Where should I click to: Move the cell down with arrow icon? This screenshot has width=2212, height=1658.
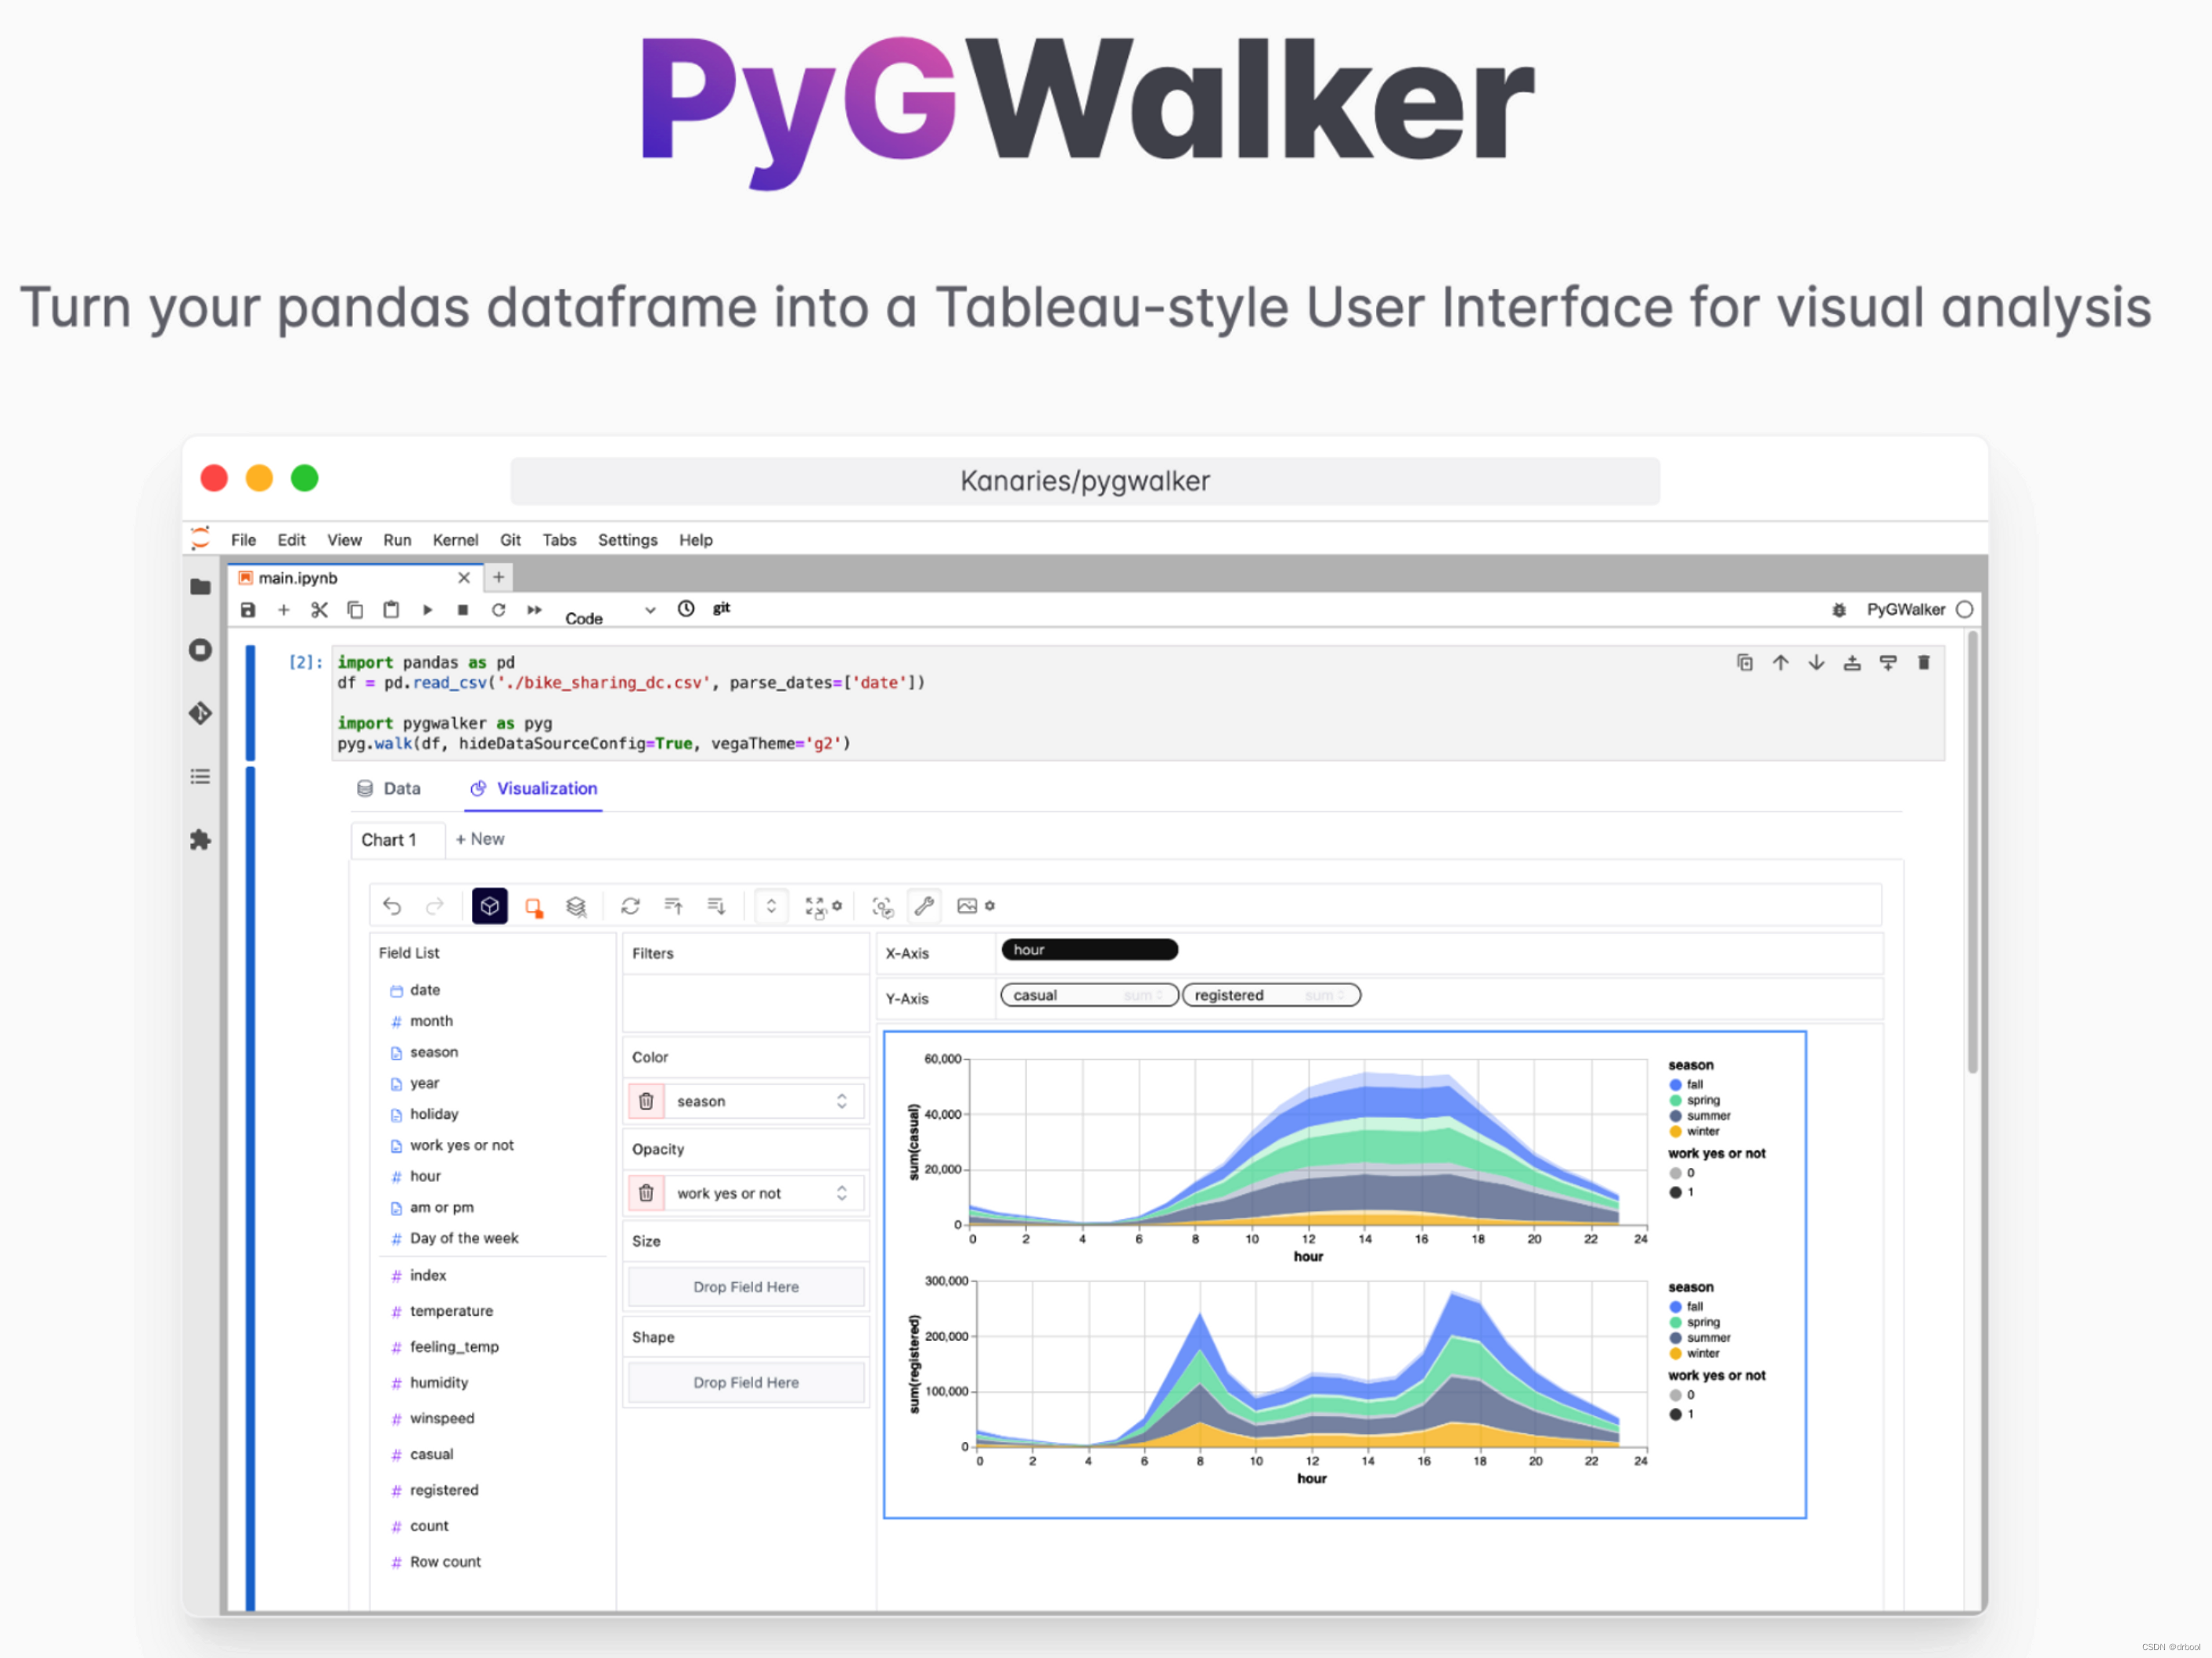click(x=1816, y=662)
